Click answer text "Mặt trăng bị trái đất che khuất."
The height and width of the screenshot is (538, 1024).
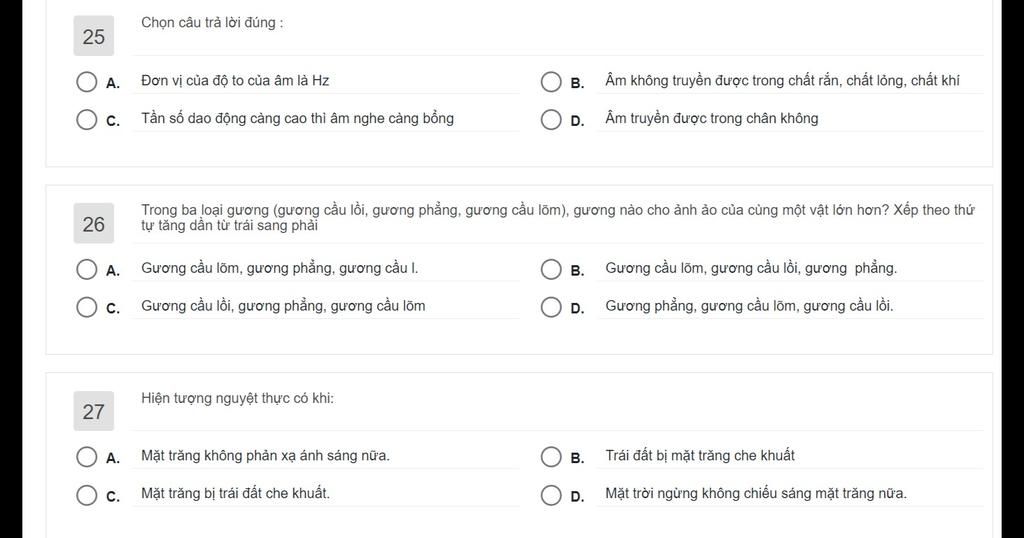235,493
